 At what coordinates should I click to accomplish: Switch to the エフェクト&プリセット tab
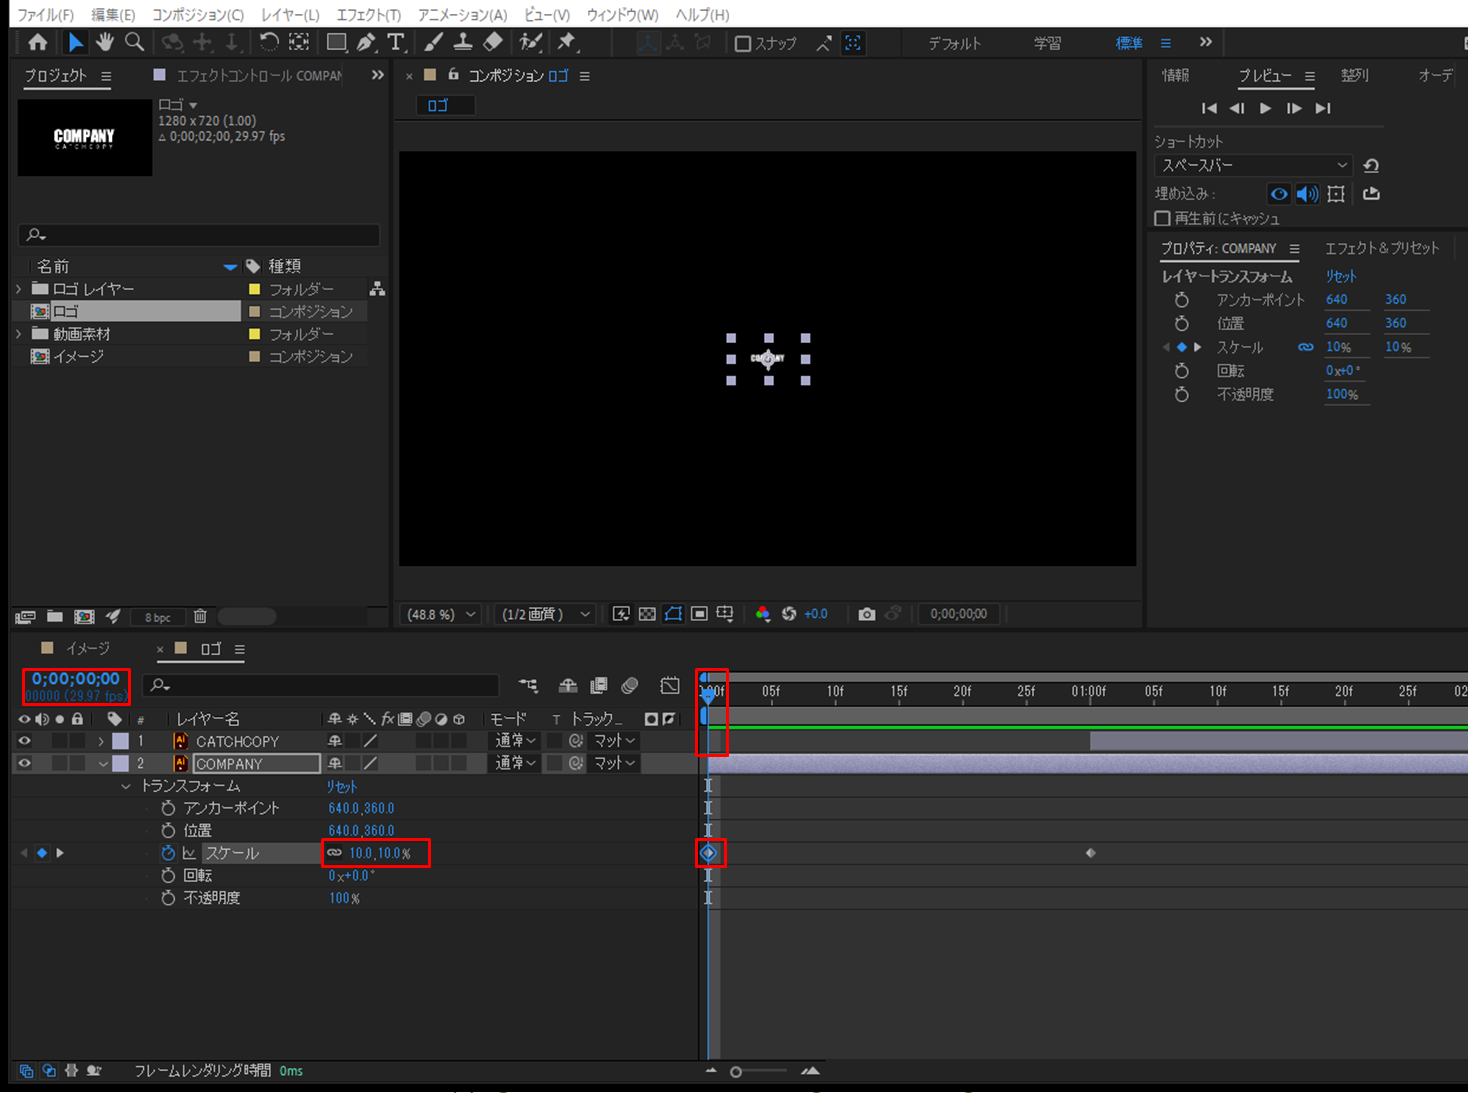1381,248
